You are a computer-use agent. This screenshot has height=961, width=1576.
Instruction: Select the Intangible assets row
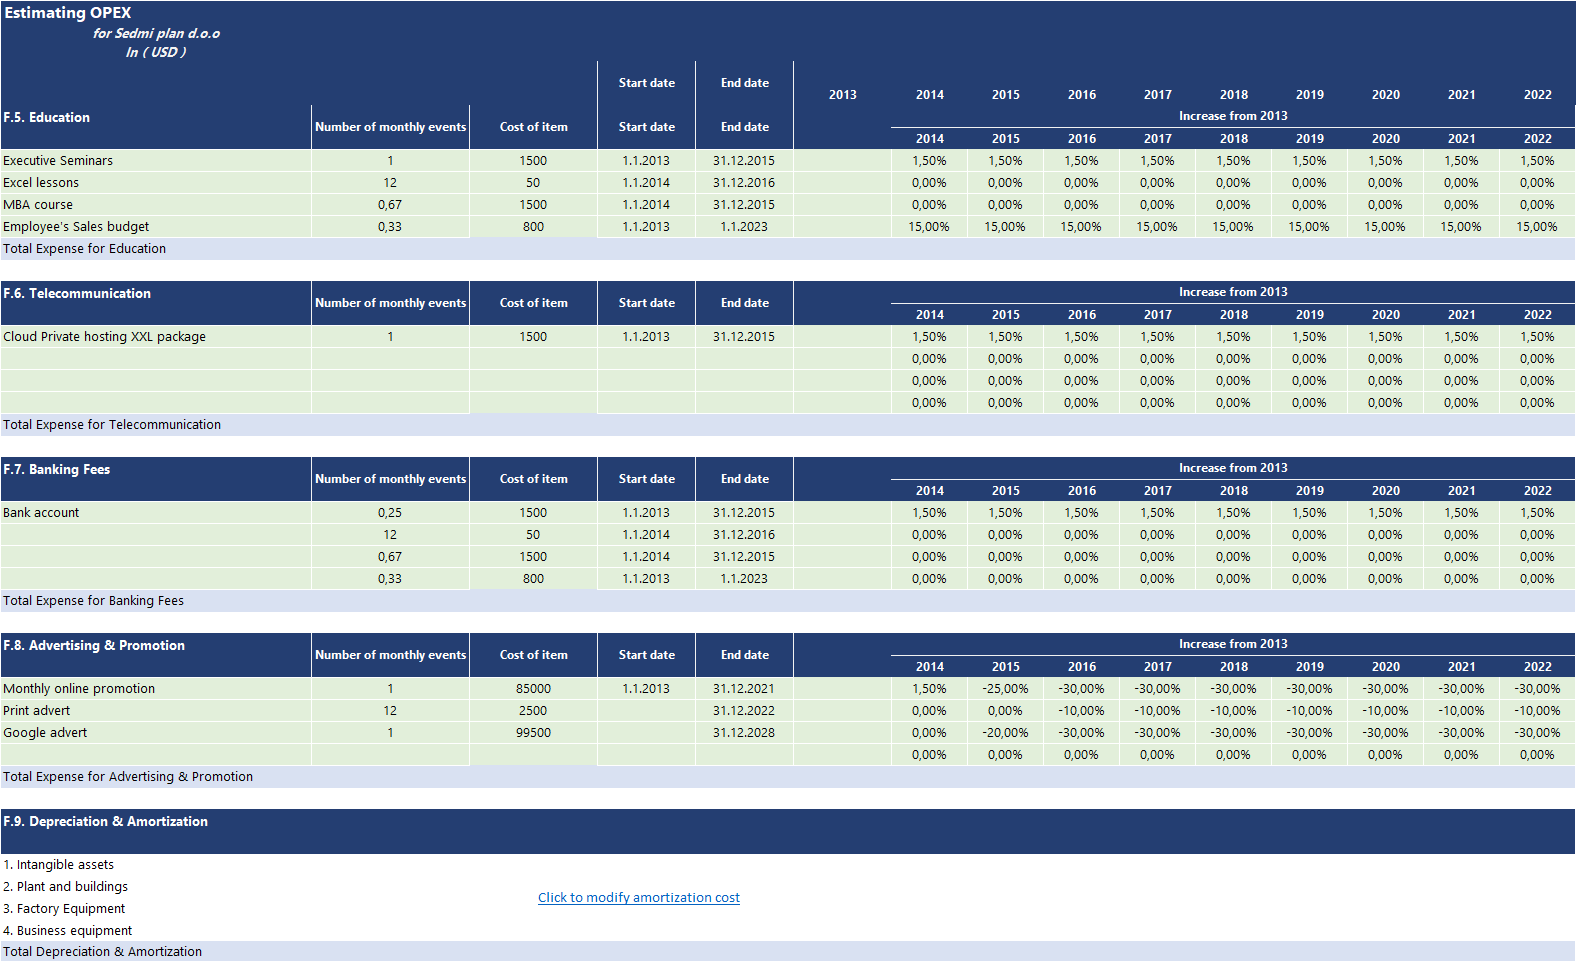[59, 865]
